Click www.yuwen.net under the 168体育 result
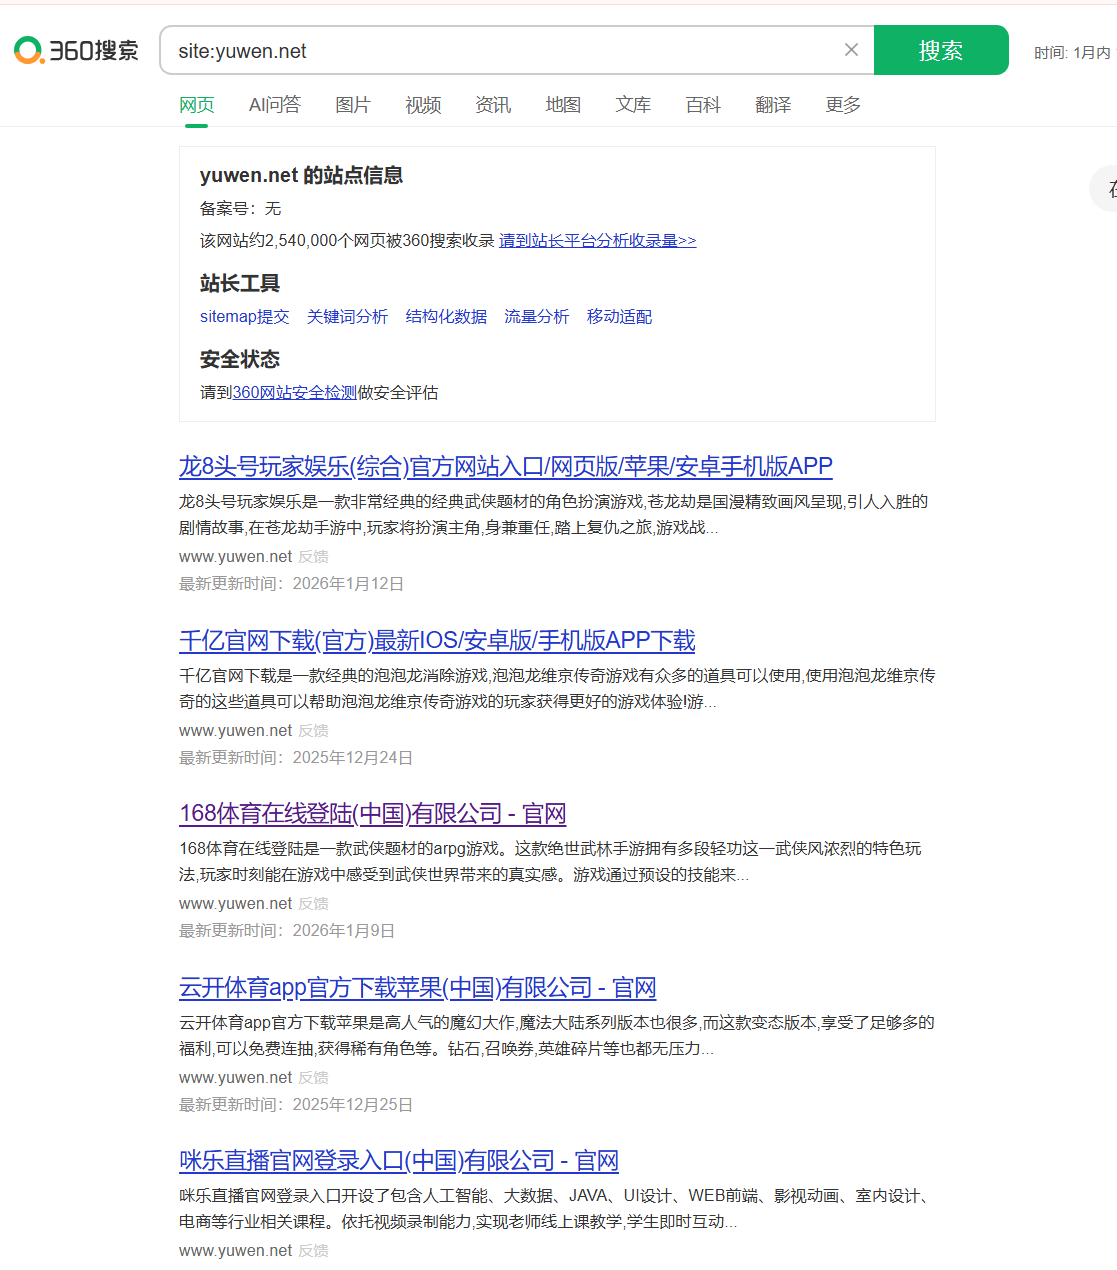 [236, 904]
